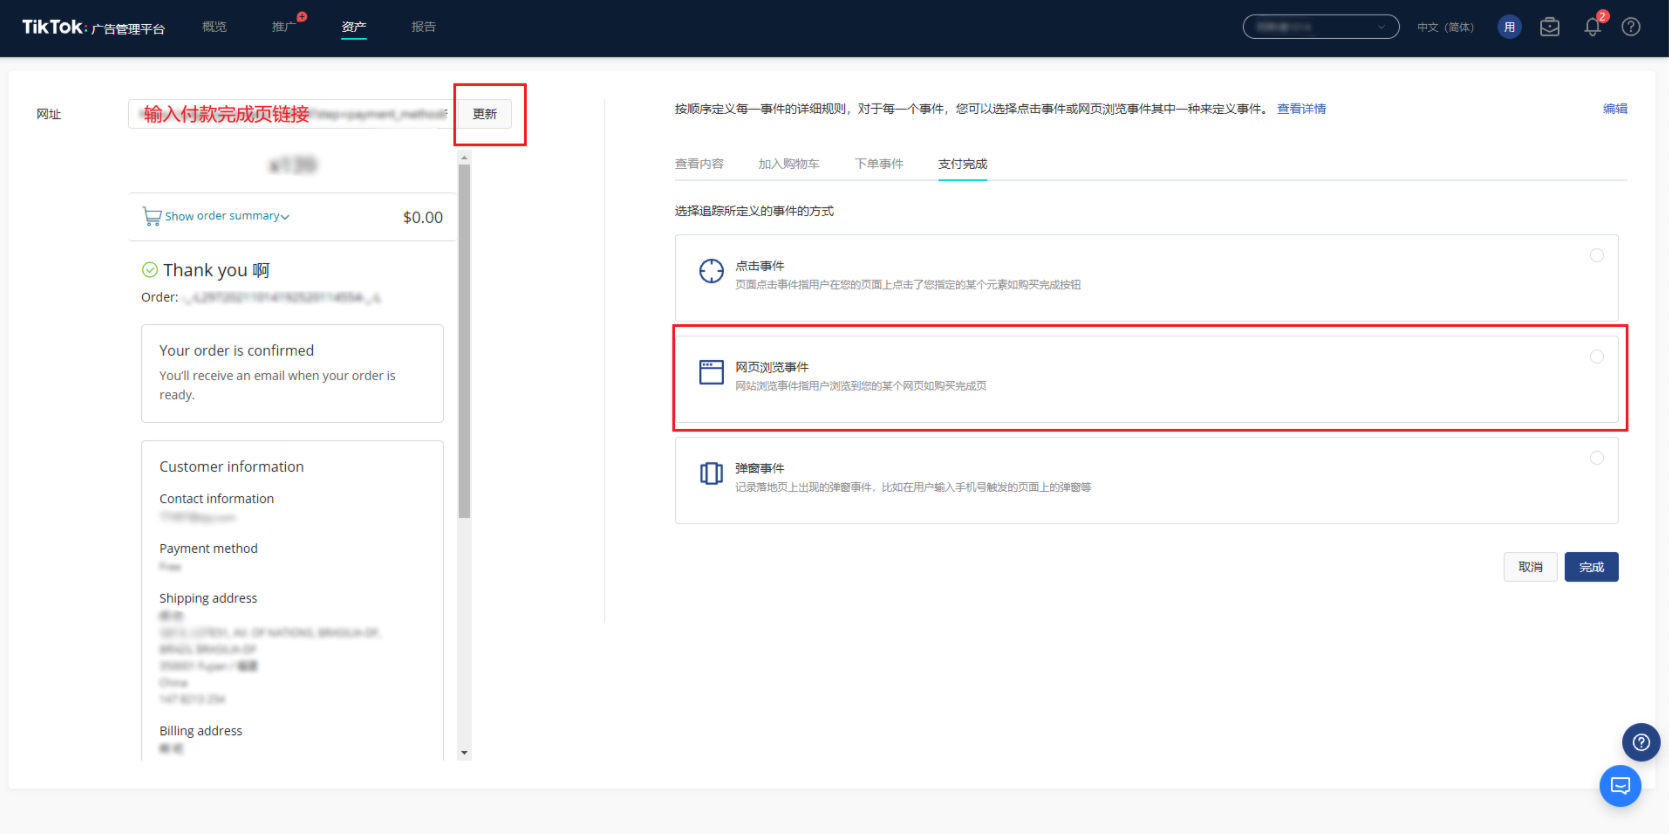
Task: Click the preview pane vertical scrollbar
Action: click(464, 340)
